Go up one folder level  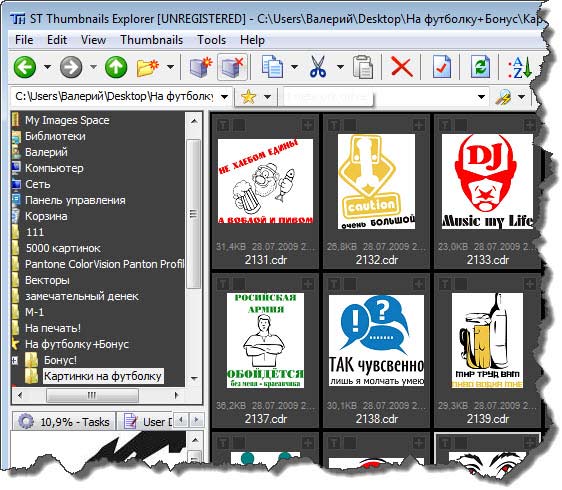116,67
